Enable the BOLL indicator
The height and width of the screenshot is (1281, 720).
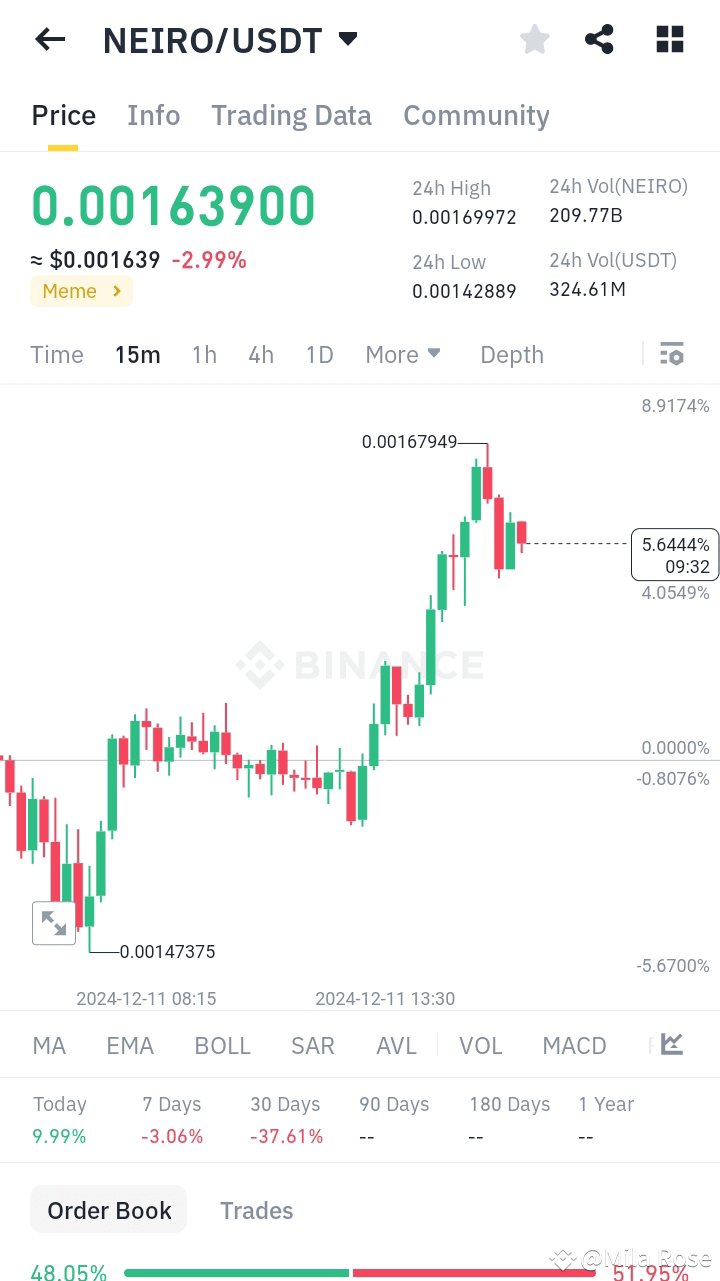click(x=222, y=1045)
